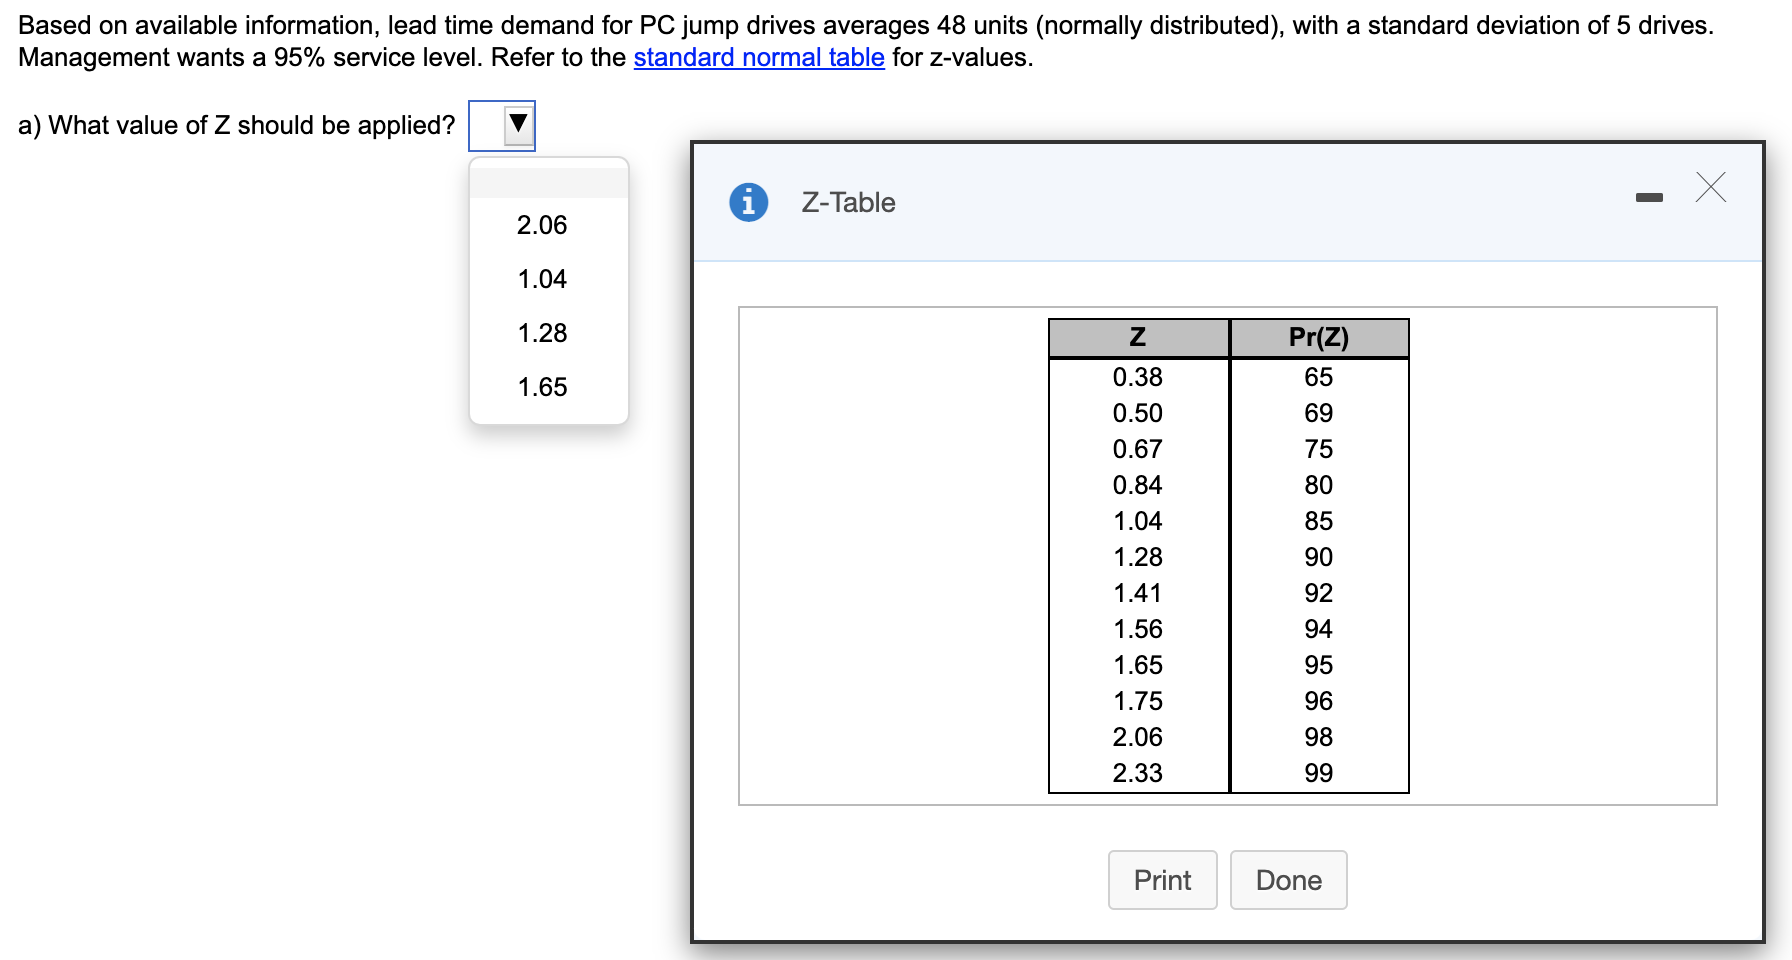Select 2.06 from the dropdown list
This screenshot has width=1792, height=960.
pyautogui.click(x=541, y=225)
